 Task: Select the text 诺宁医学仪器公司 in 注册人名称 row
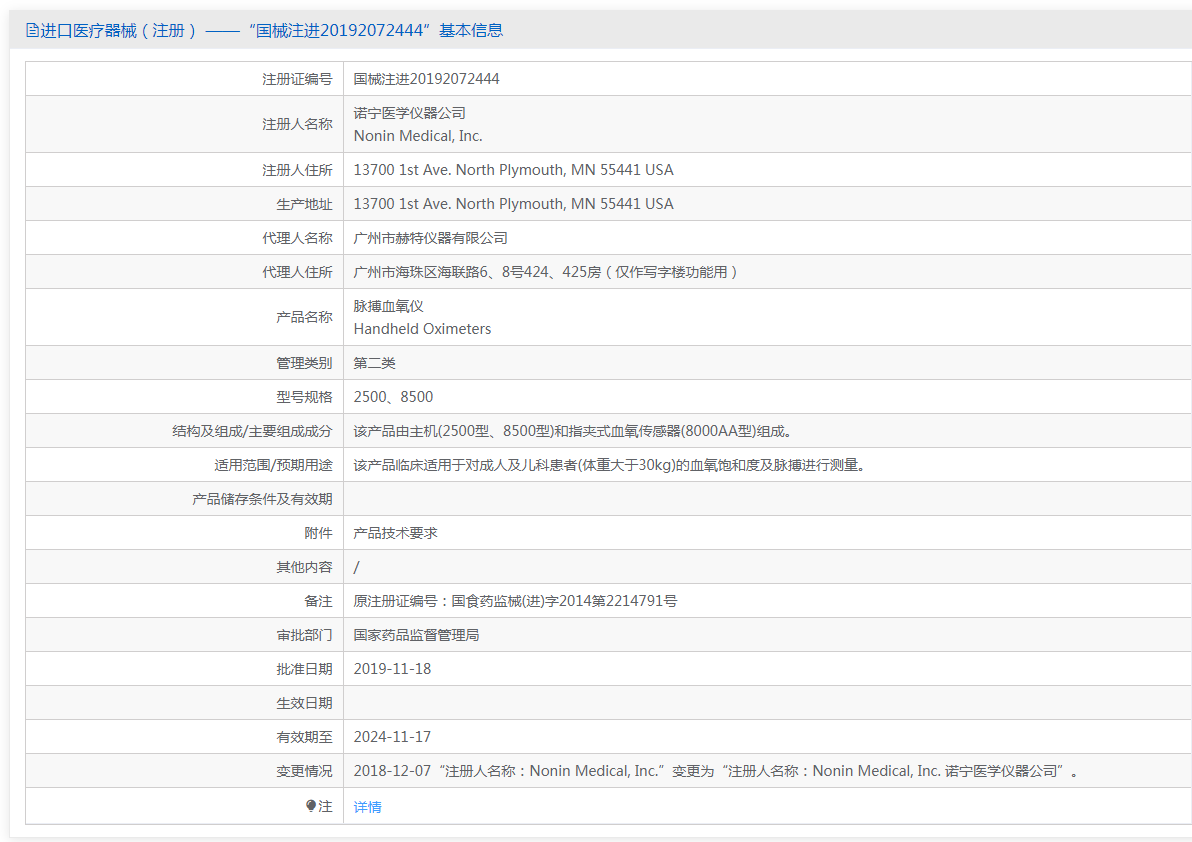[x=410, y=113]
